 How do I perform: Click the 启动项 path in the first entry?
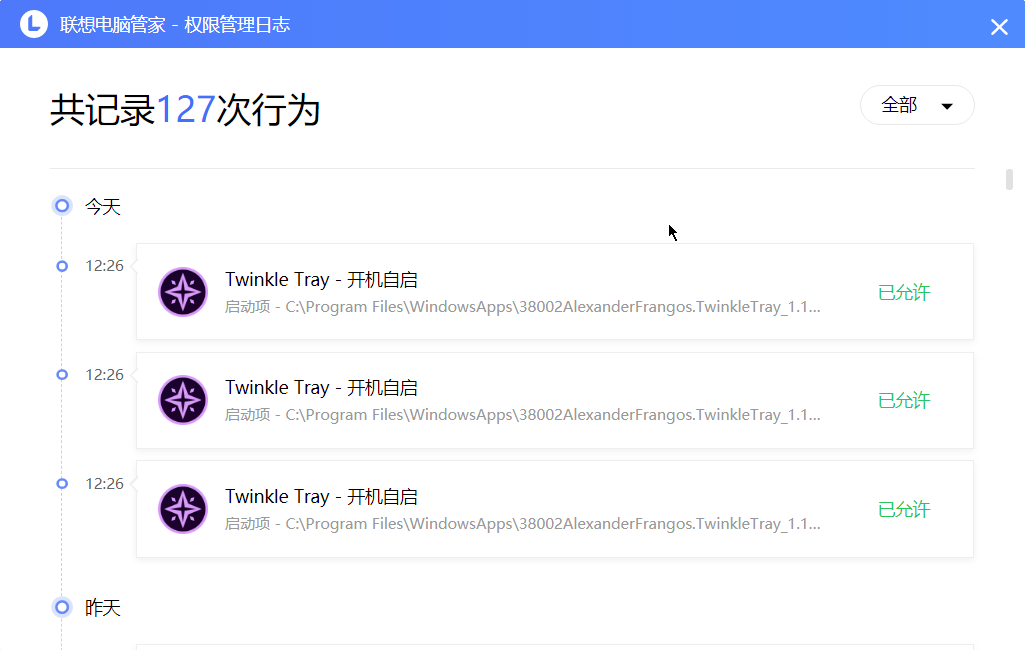[x=522, y=307]
